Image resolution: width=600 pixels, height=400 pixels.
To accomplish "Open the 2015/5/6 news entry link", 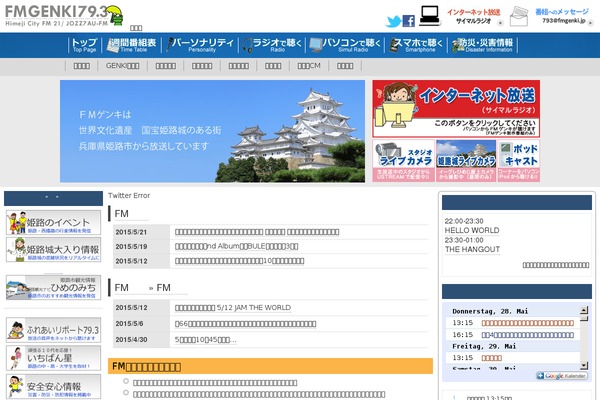I will [245, 324].
